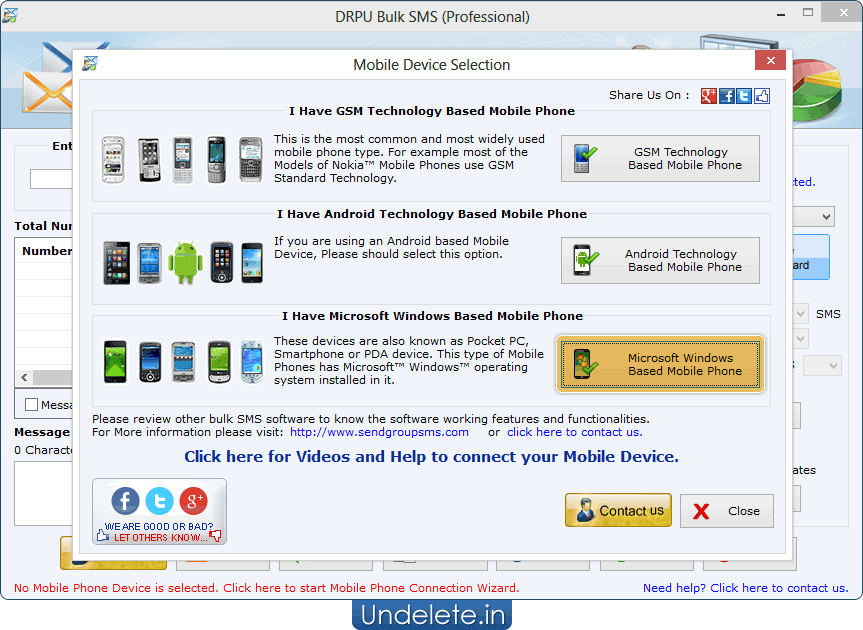Select Android Technology Based Mobile Phone button
Image resolution: width=863 pixels, height=630 pixels.
[660, 261]
